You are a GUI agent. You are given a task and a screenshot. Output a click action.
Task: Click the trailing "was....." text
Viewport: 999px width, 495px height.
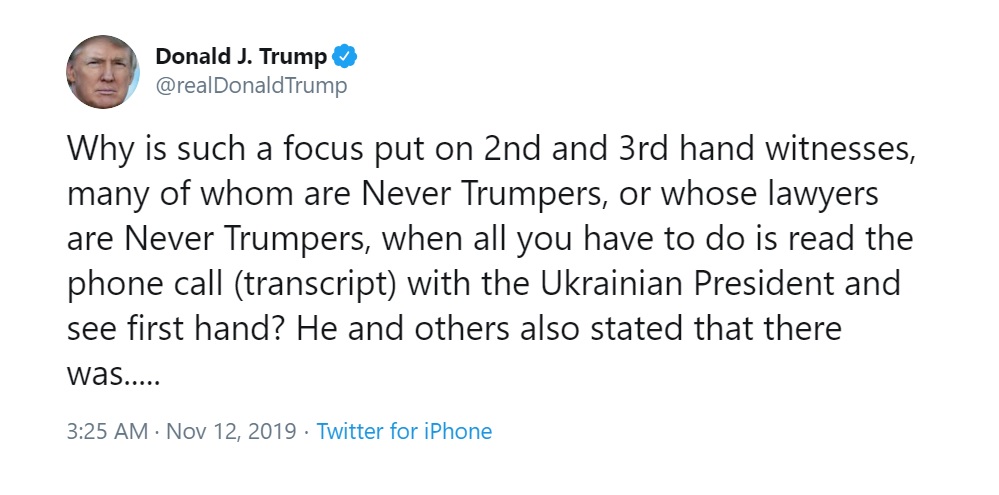tap(111, 375)
